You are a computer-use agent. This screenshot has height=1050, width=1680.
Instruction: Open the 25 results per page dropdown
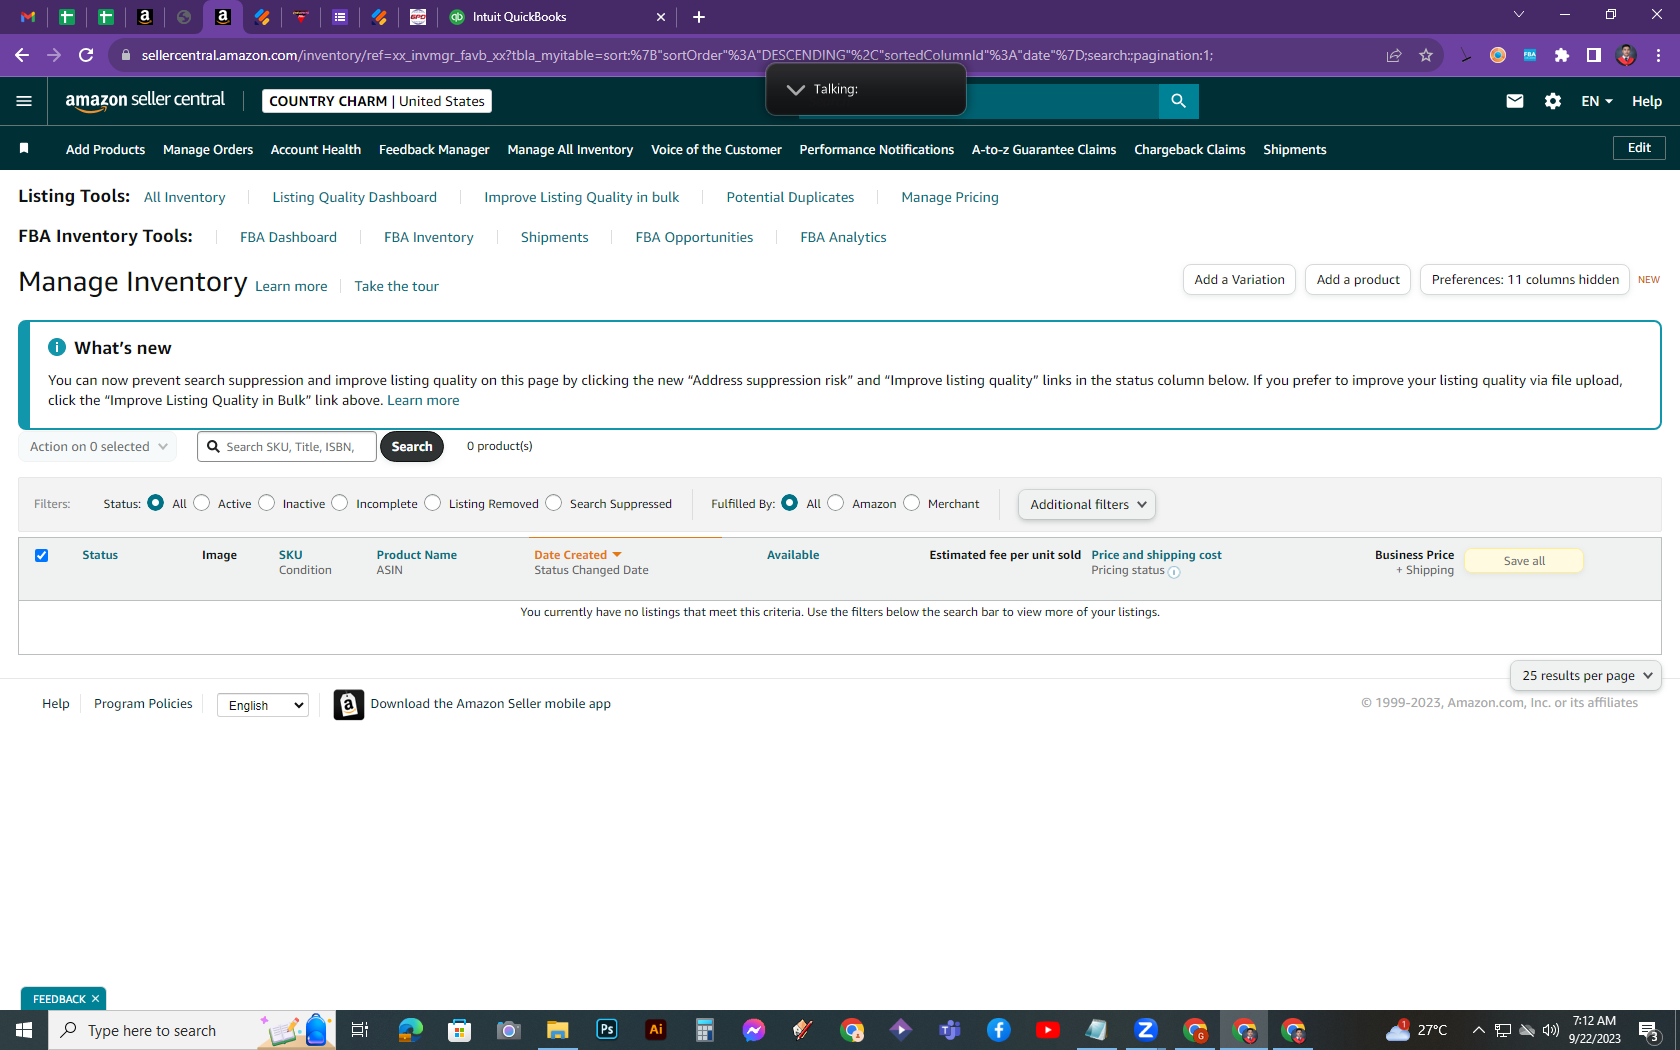click(1586, 676)
